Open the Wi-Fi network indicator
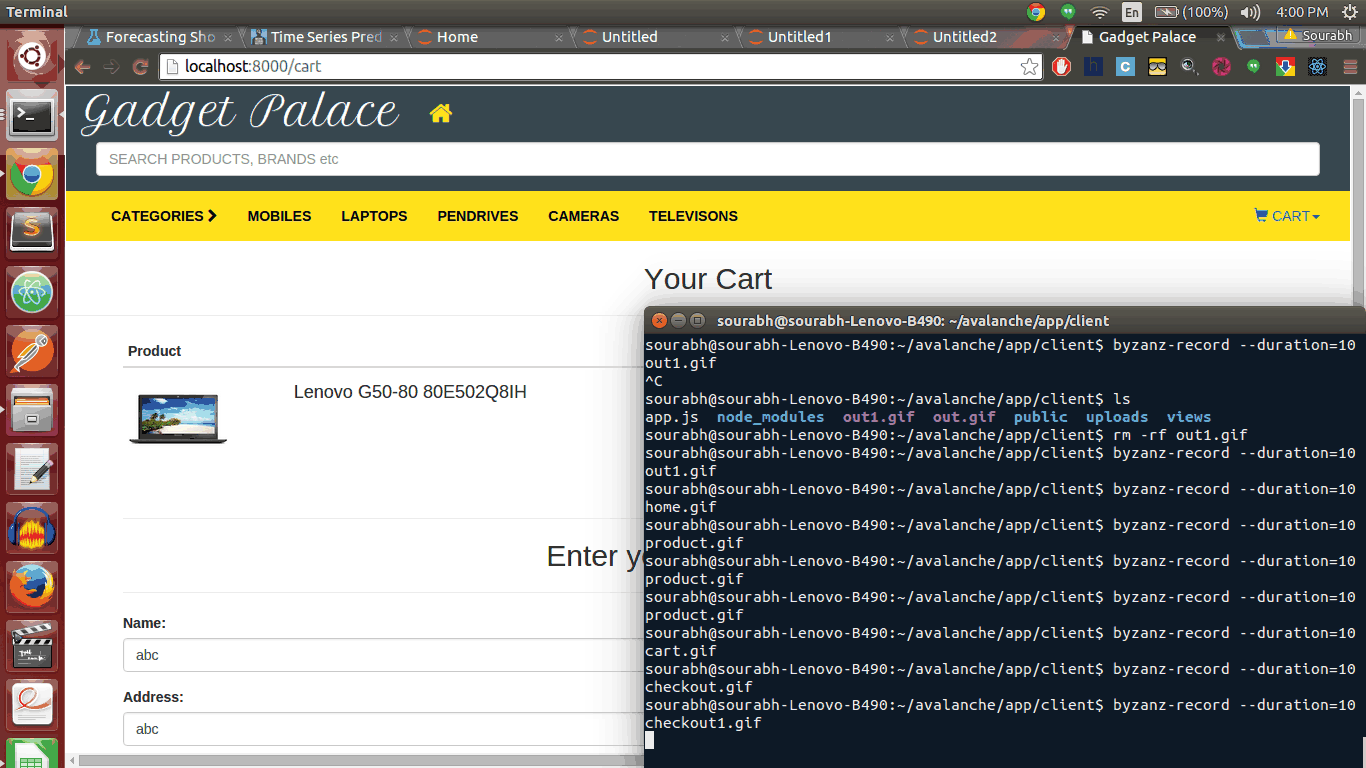Screen dimensions: 1366x768 (x=1100, y=12)
